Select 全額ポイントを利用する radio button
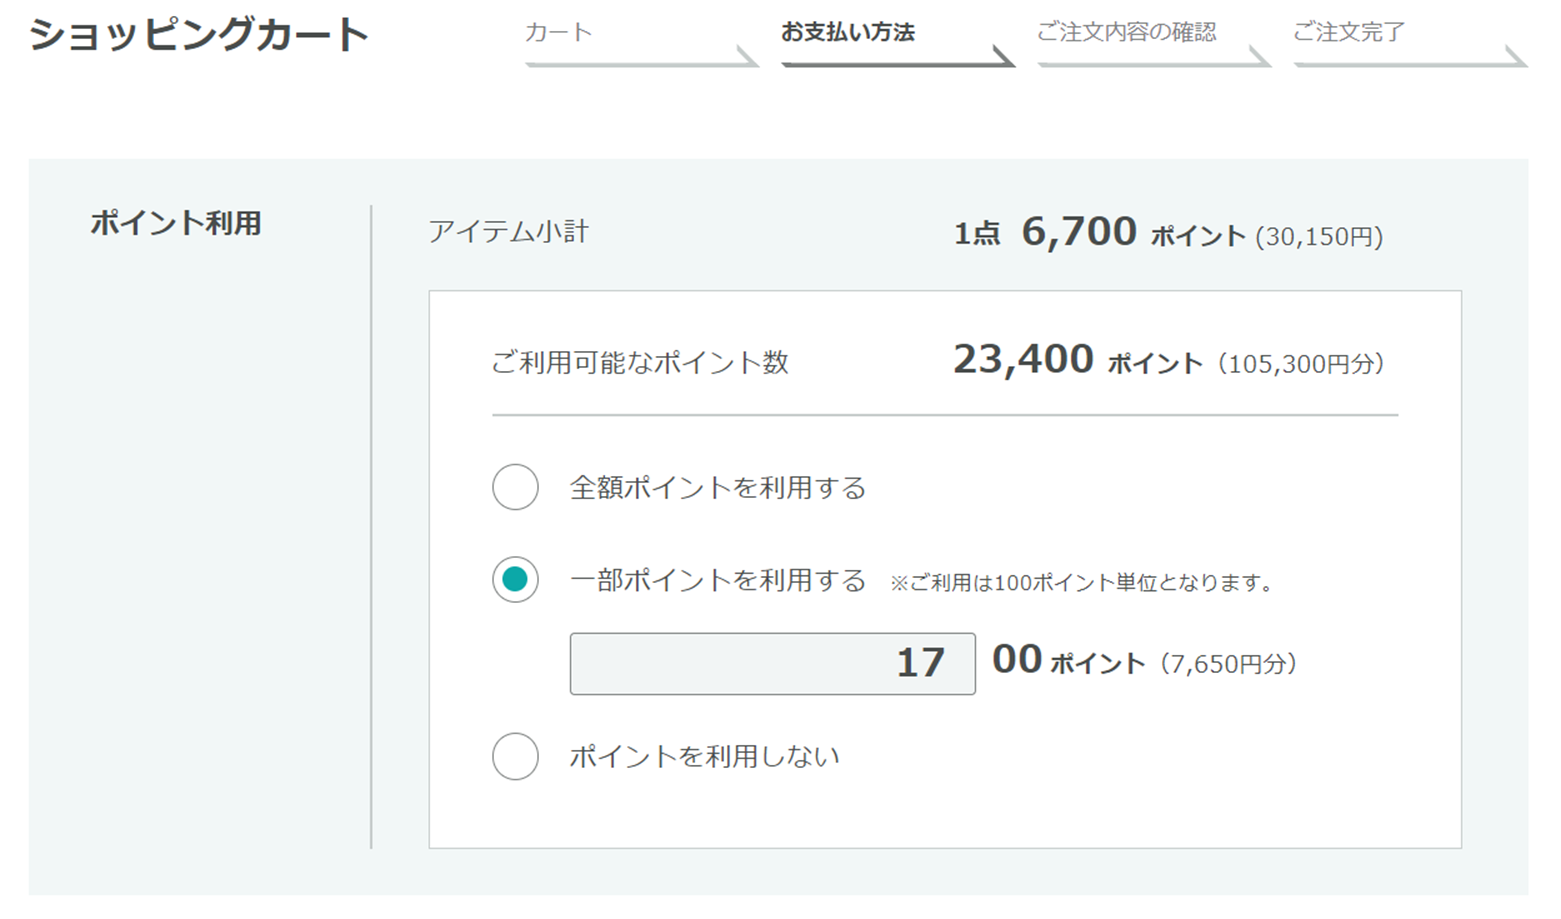 point(515,487)
